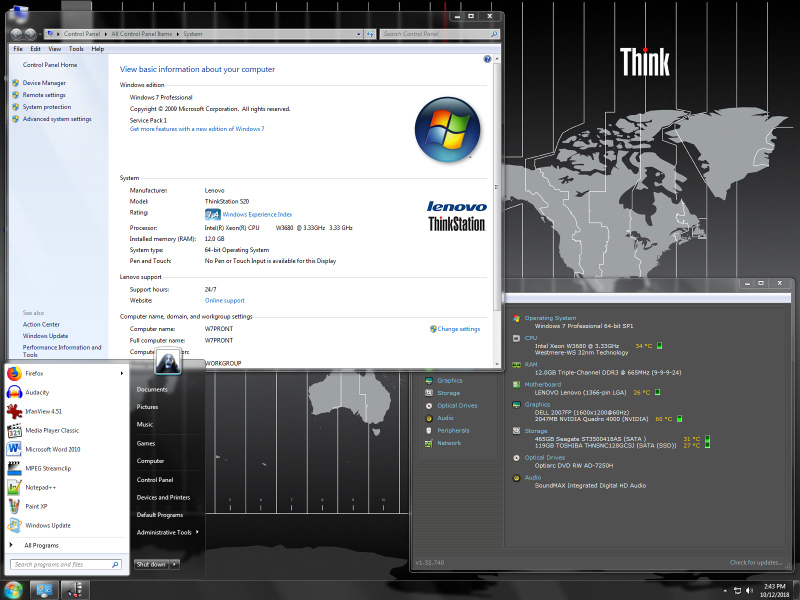Viewport: 800px width, 600px height.
Task: Open IrfanView 4.51 in Start menu
Action: (43, 411)
